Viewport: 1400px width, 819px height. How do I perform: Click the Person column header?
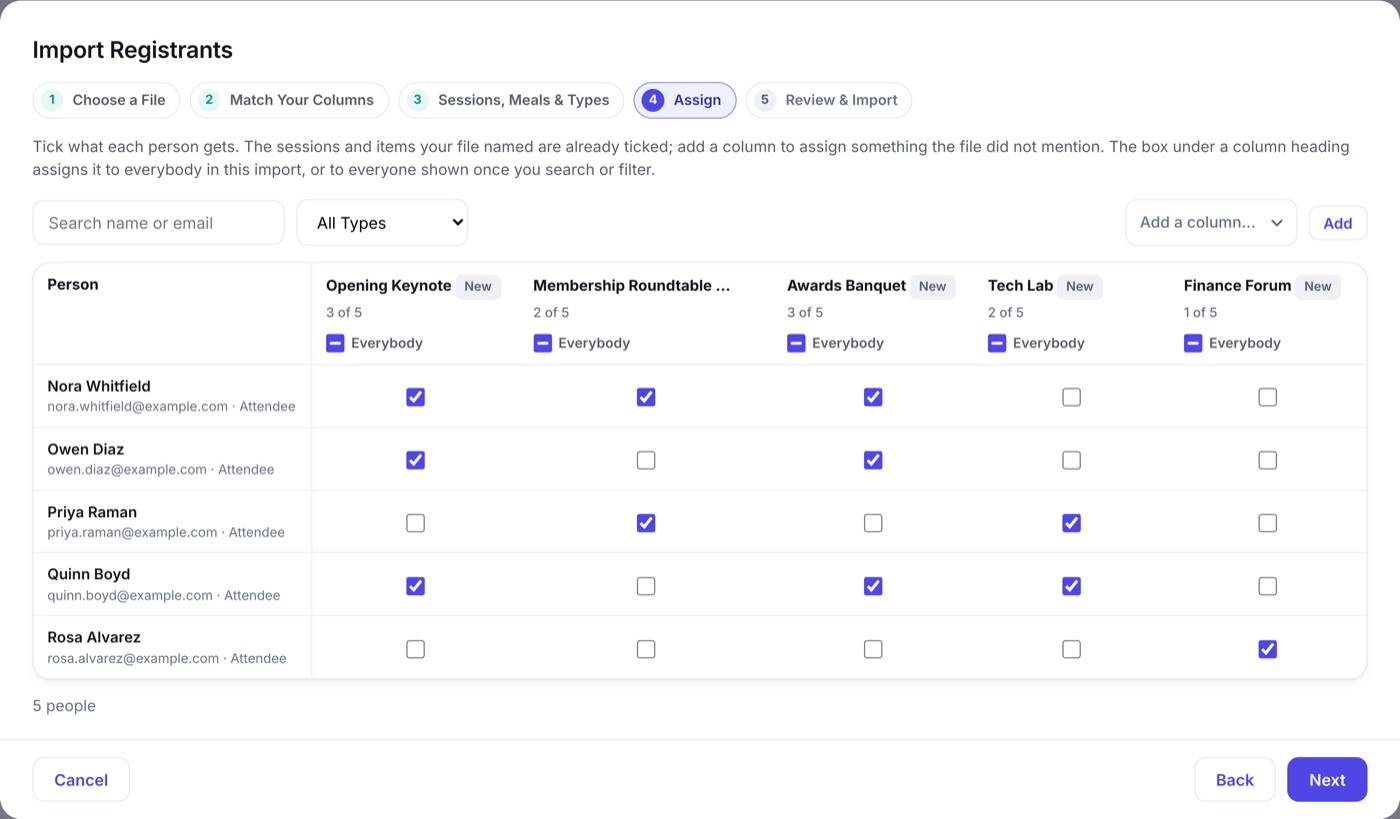click(x=73, y=285)
